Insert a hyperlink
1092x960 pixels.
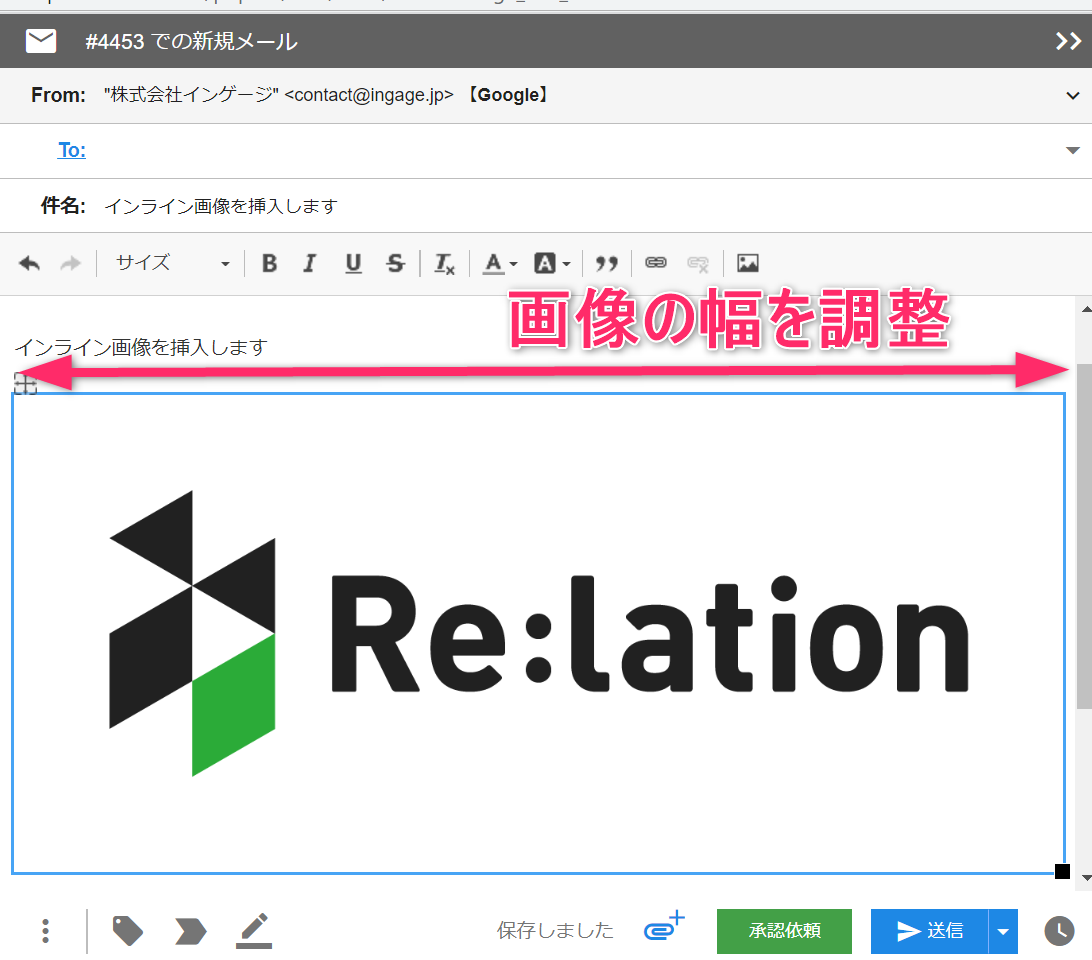pyautogui.click(x=655, y=263)
